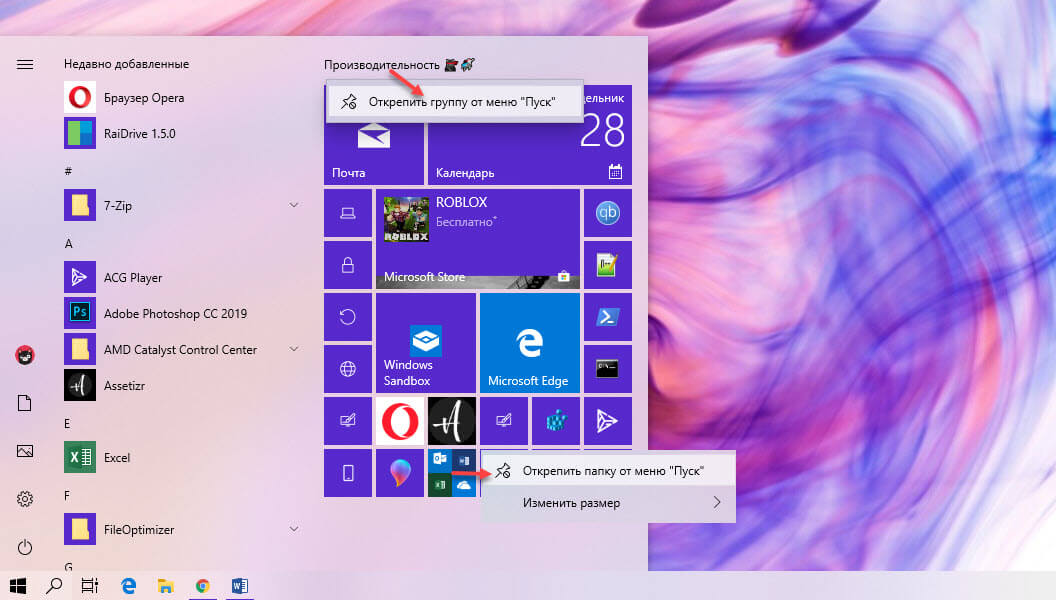Click the user account avatar
1056x600 pixels.
pyautogui.click(x=25, y=355)
